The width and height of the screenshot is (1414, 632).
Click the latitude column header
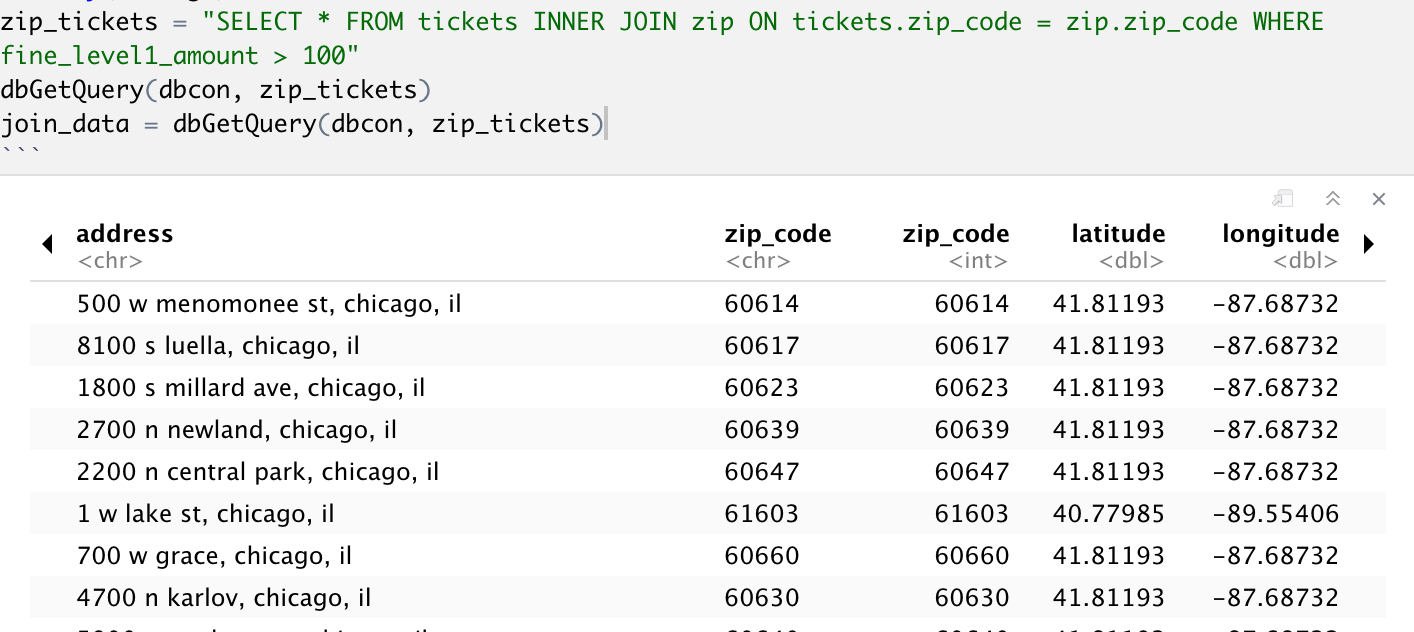point(1118,234)
